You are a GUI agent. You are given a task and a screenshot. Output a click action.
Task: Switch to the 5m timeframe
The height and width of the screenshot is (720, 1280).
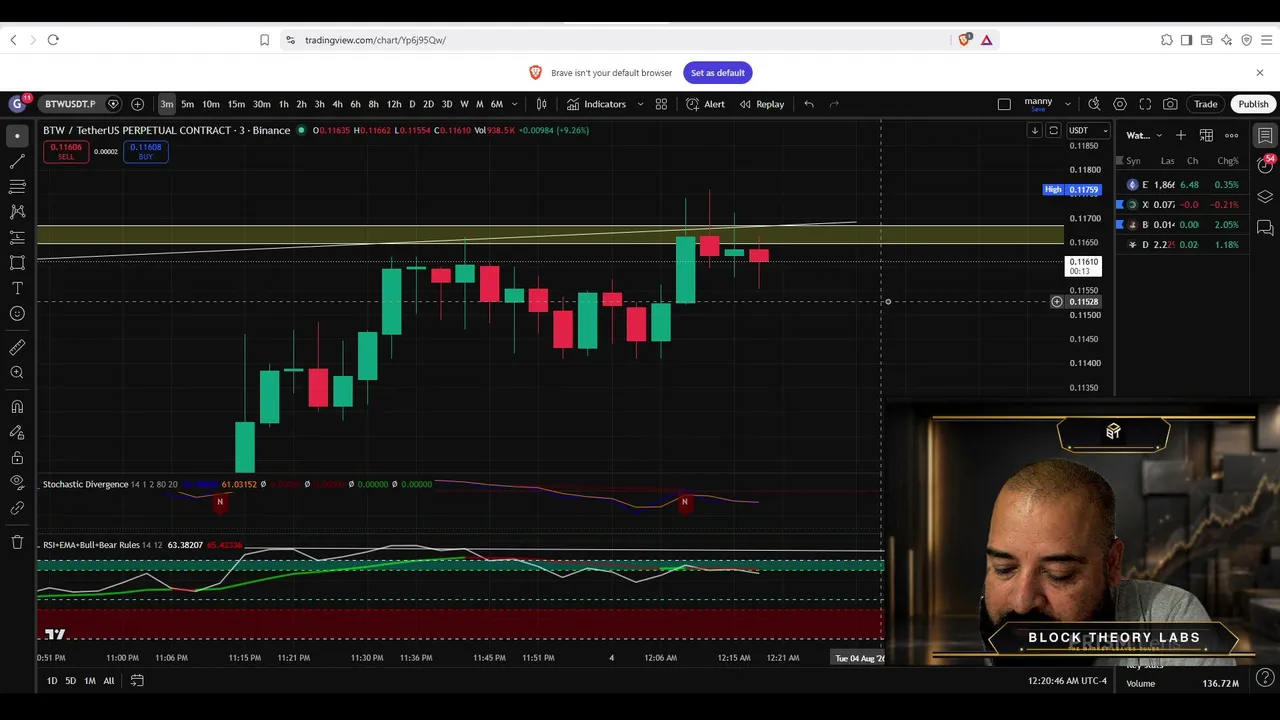coord(187,104)
